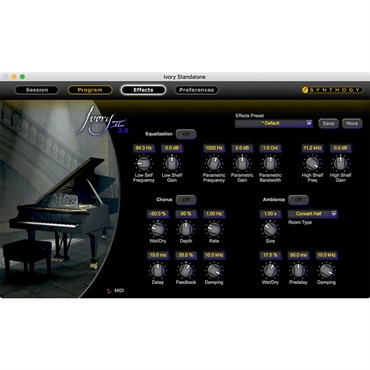Click the 11.2 kHz high shelf field

(x=312, y=148)
